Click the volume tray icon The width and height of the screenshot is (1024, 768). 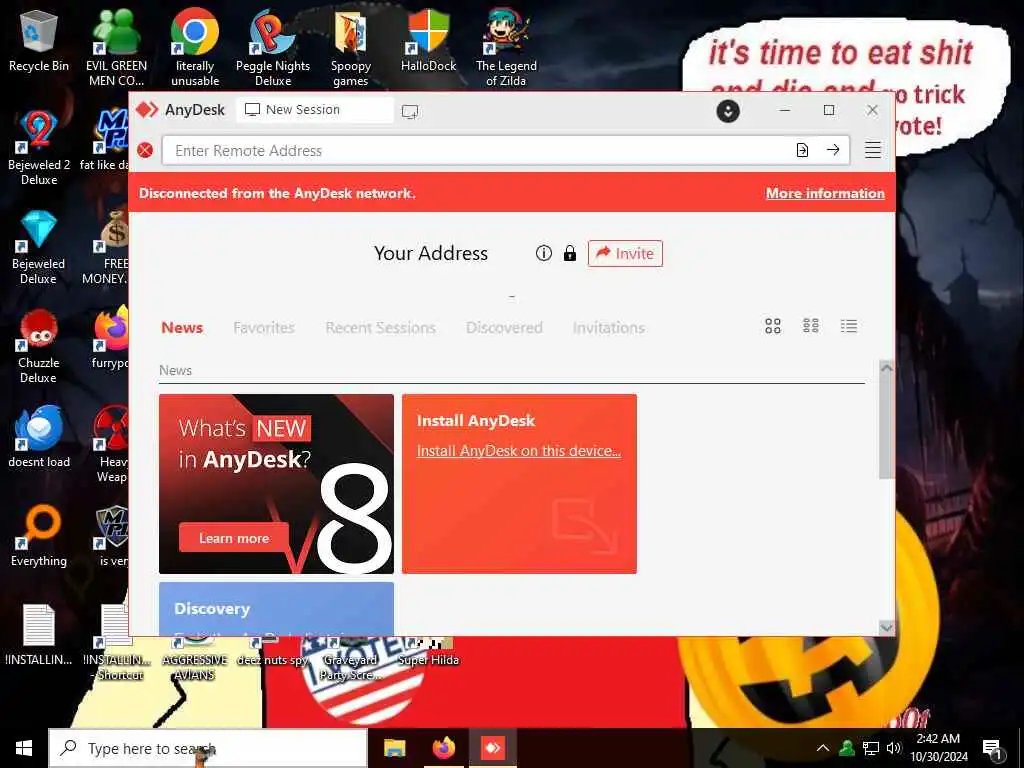click(894, 748)
